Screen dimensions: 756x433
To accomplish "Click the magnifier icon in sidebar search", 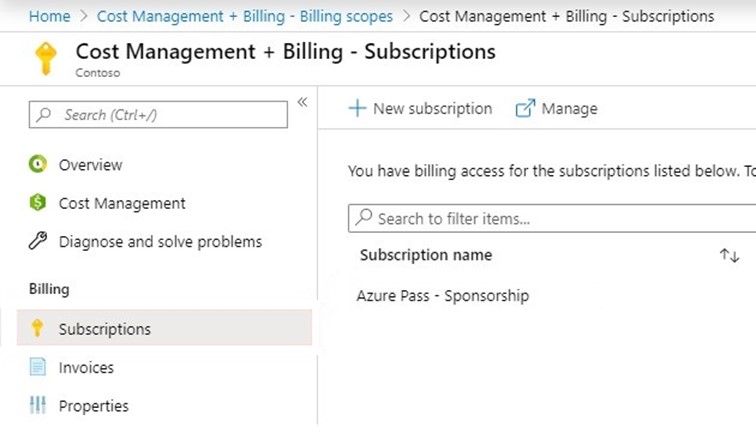I will [x=44, y=114].
